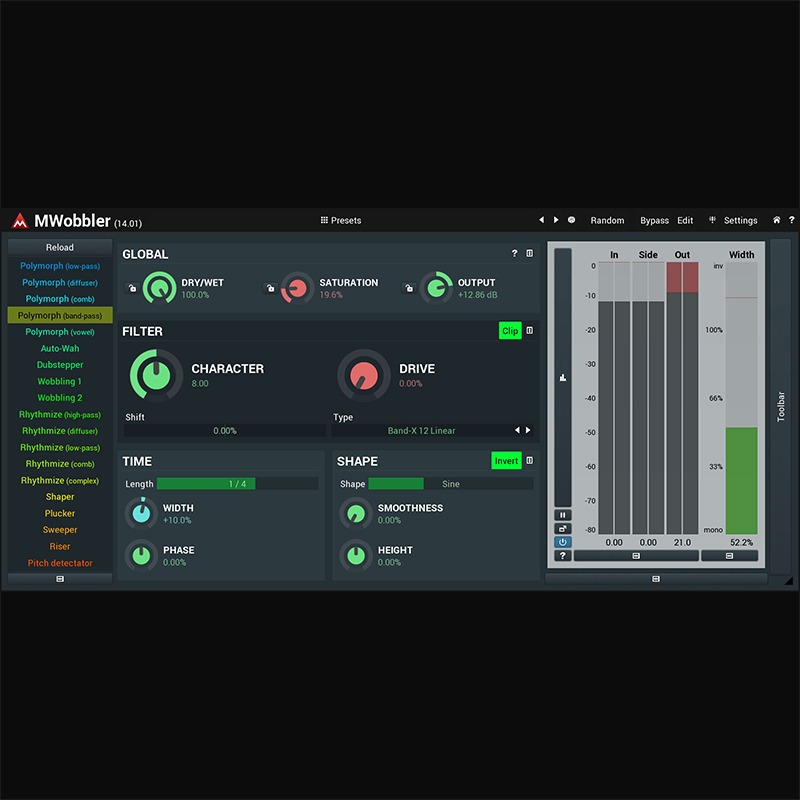The height and width of the screenshot is (800, 800).
Task: Collapse the whole meter panel
Action: tap(656, 579)
